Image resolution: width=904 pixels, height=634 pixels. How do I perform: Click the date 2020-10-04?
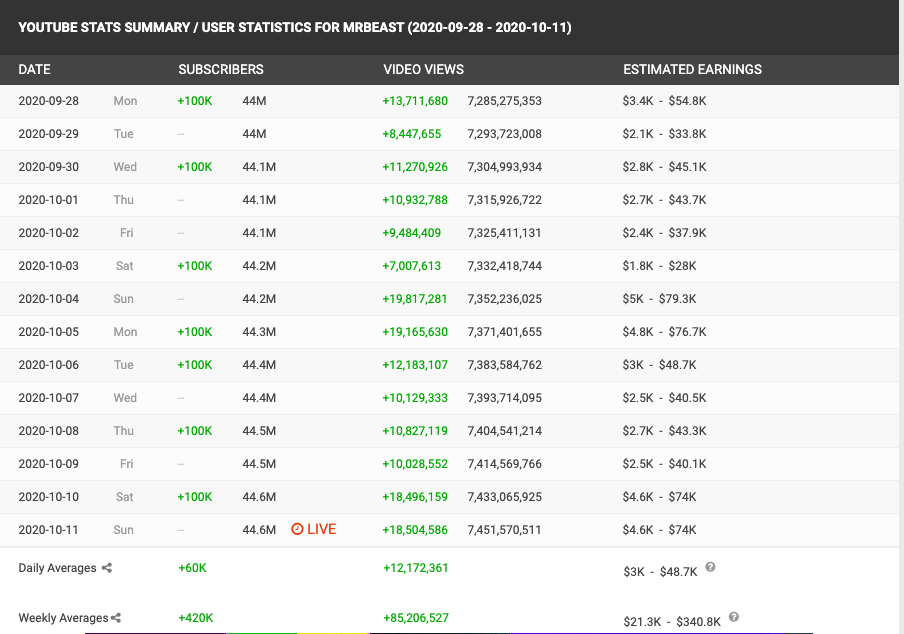coord(48,299)
